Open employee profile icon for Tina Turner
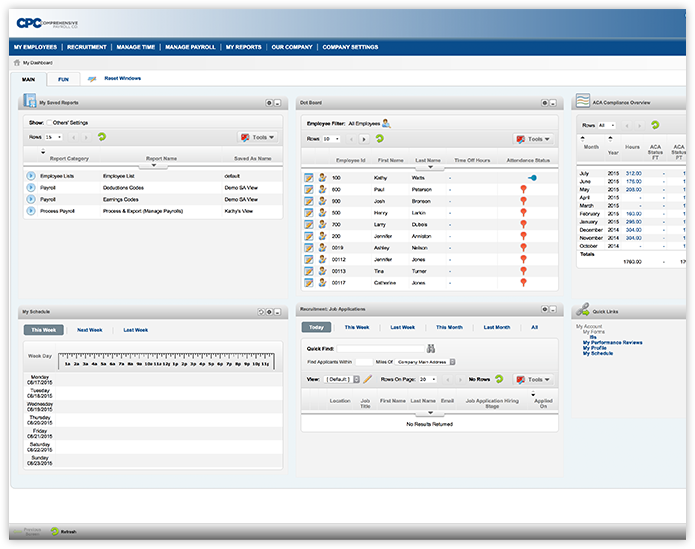The image size is (695, 549). [322, 271]
